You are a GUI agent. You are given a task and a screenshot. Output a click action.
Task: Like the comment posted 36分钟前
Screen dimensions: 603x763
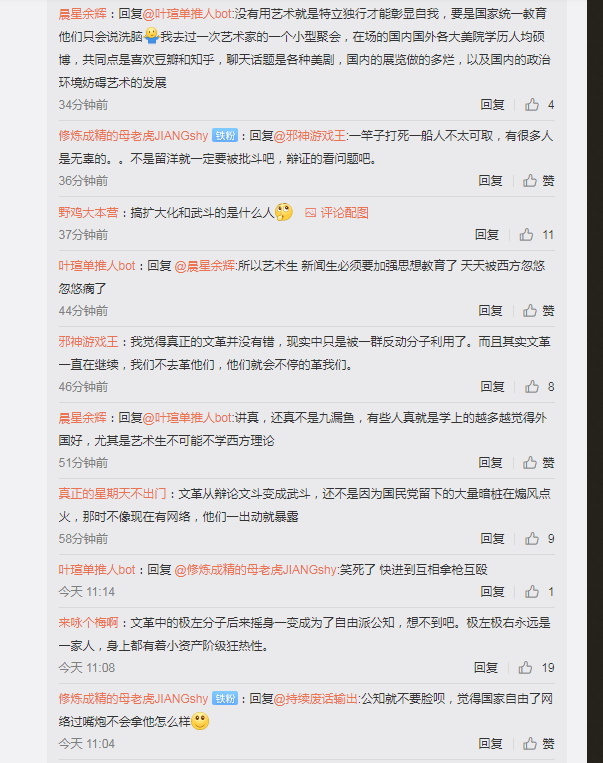pos(538,181)
